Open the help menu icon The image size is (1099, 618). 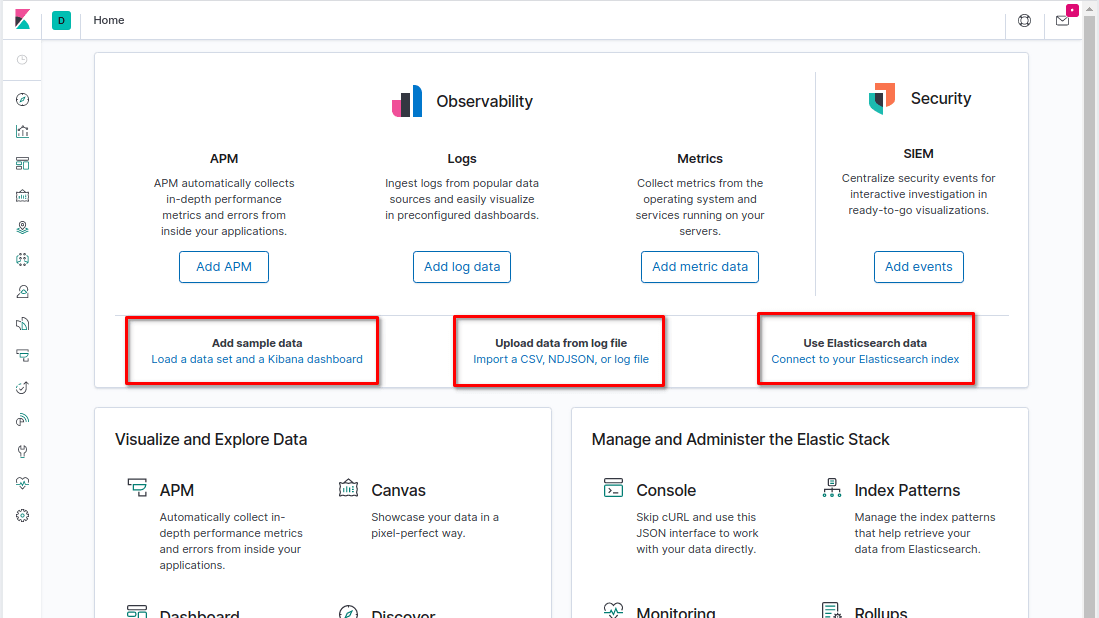click(1024, 20)
